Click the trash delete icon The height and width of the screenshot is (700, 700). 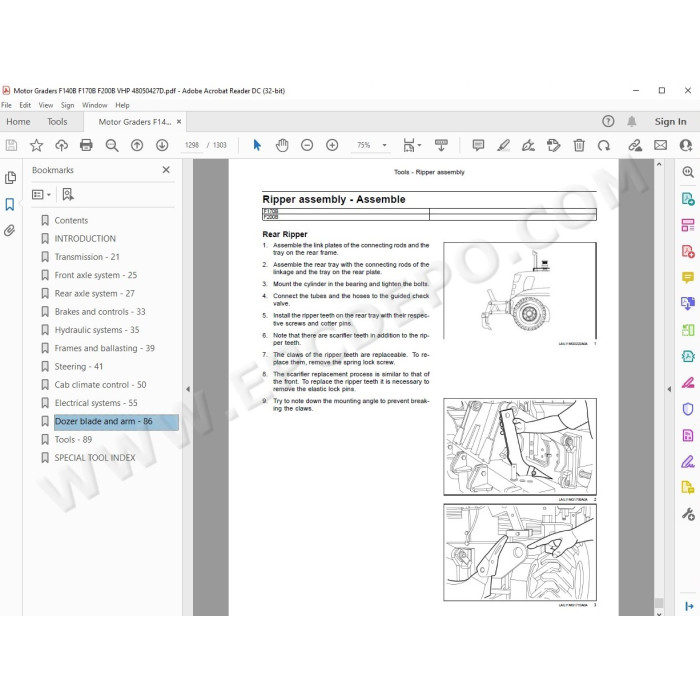coord(579,145)
